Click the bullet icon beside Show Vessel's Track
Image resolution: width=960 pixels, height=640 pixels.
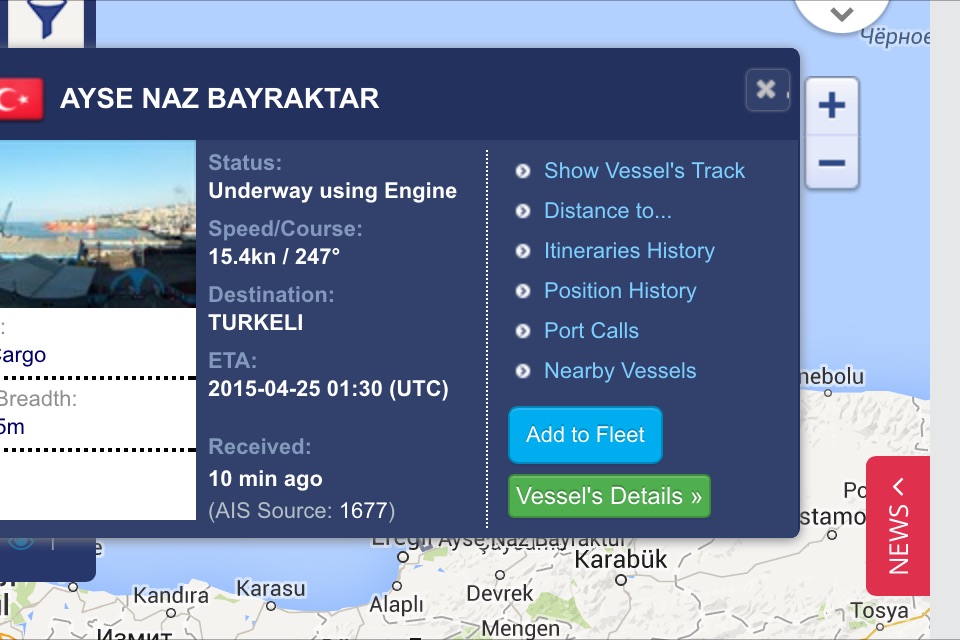click(523, 171)
